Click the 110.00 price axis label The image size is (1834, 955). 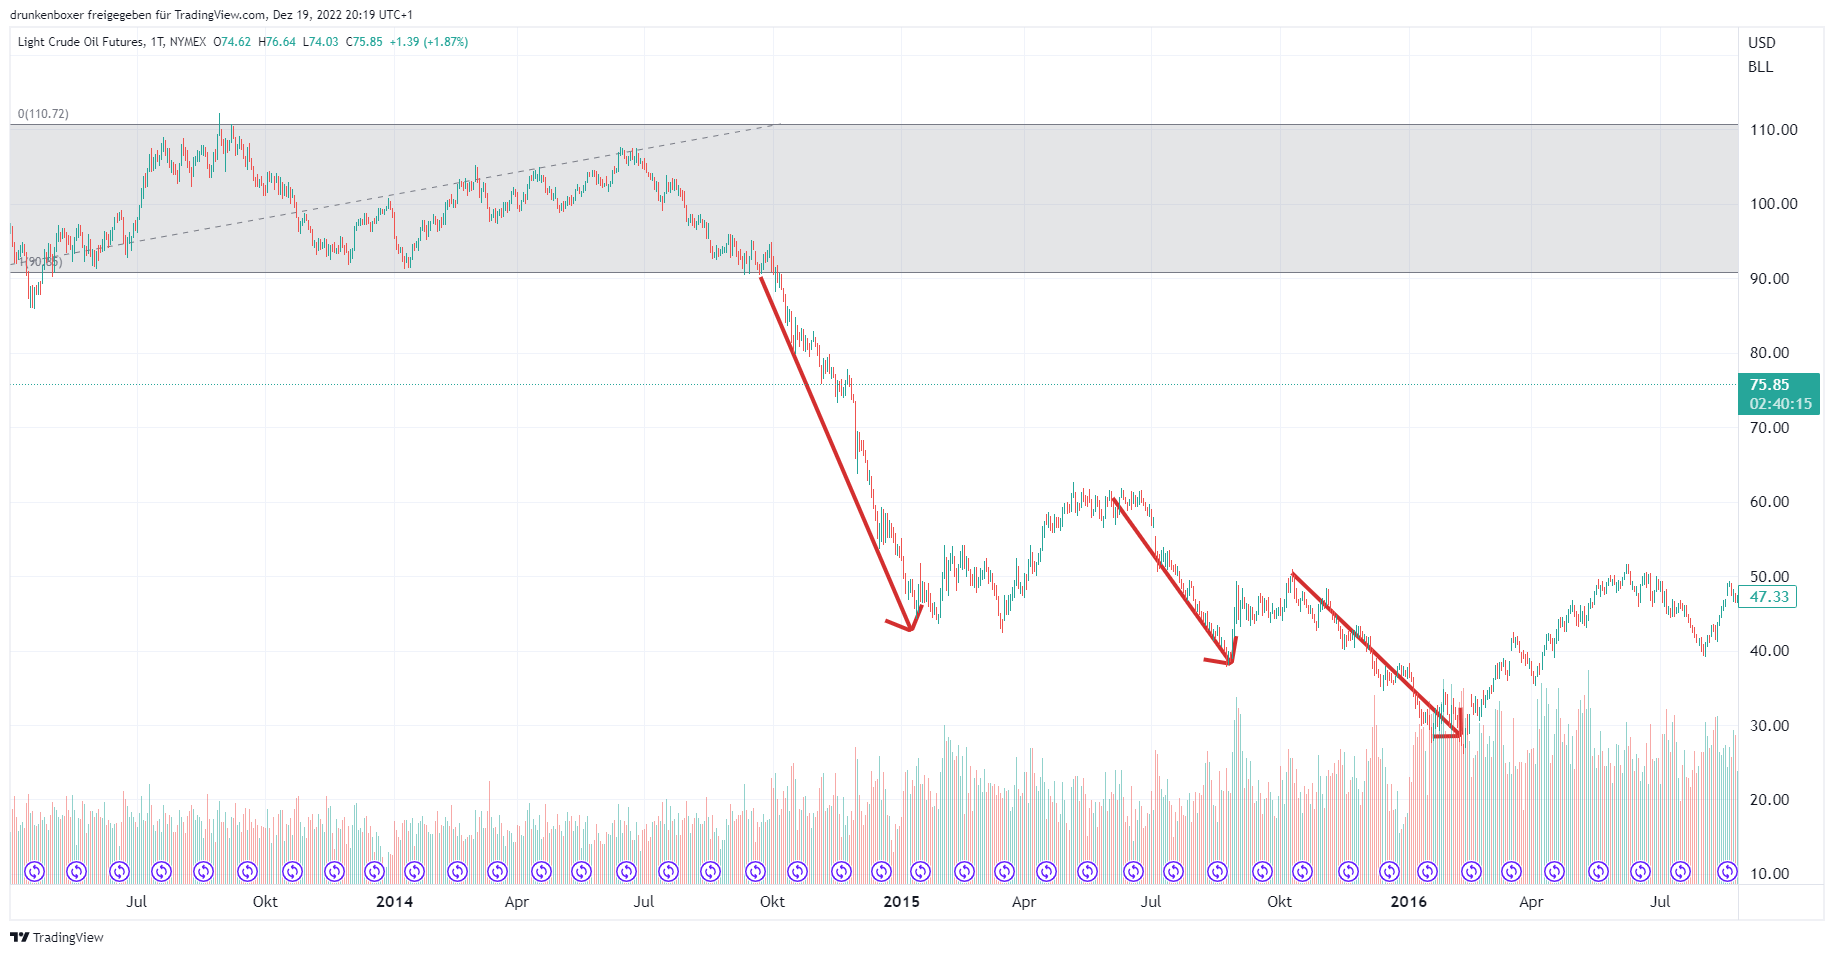1773,130
